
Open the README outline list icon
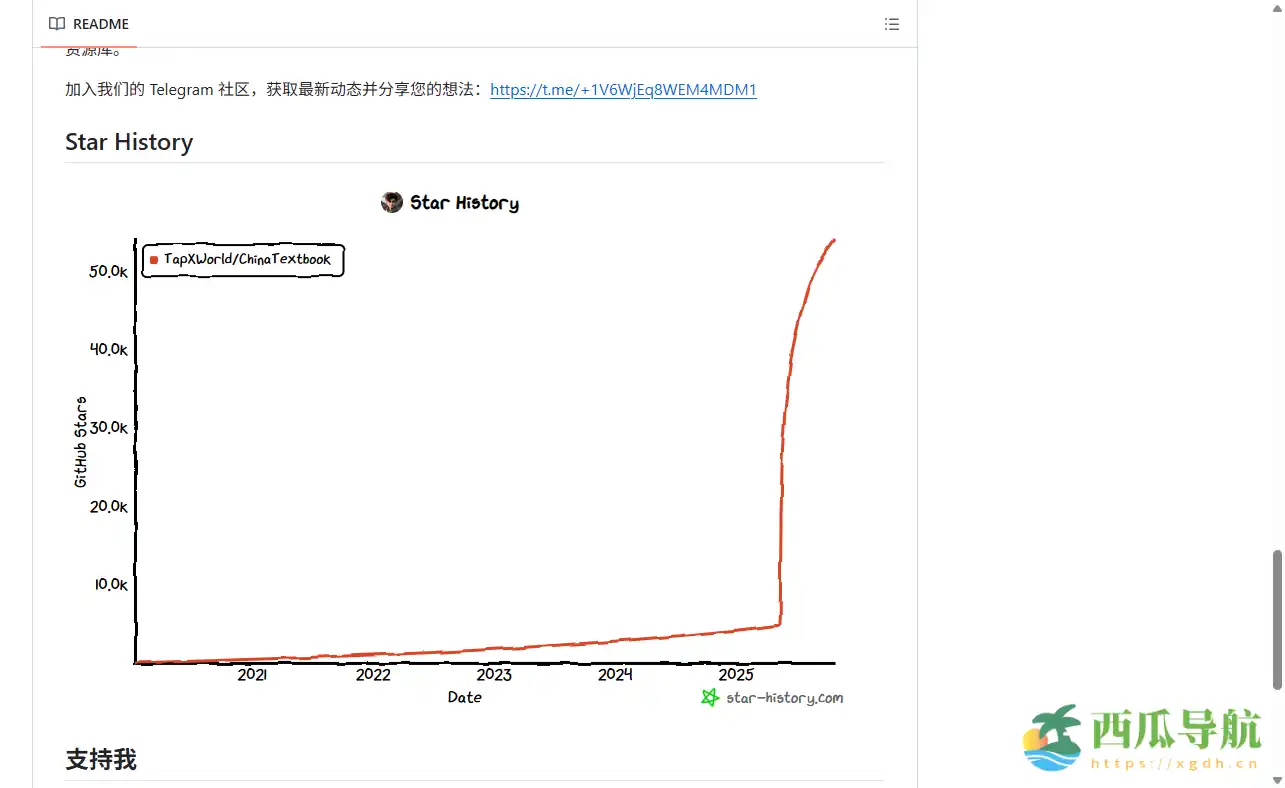[x=892, y=24]
